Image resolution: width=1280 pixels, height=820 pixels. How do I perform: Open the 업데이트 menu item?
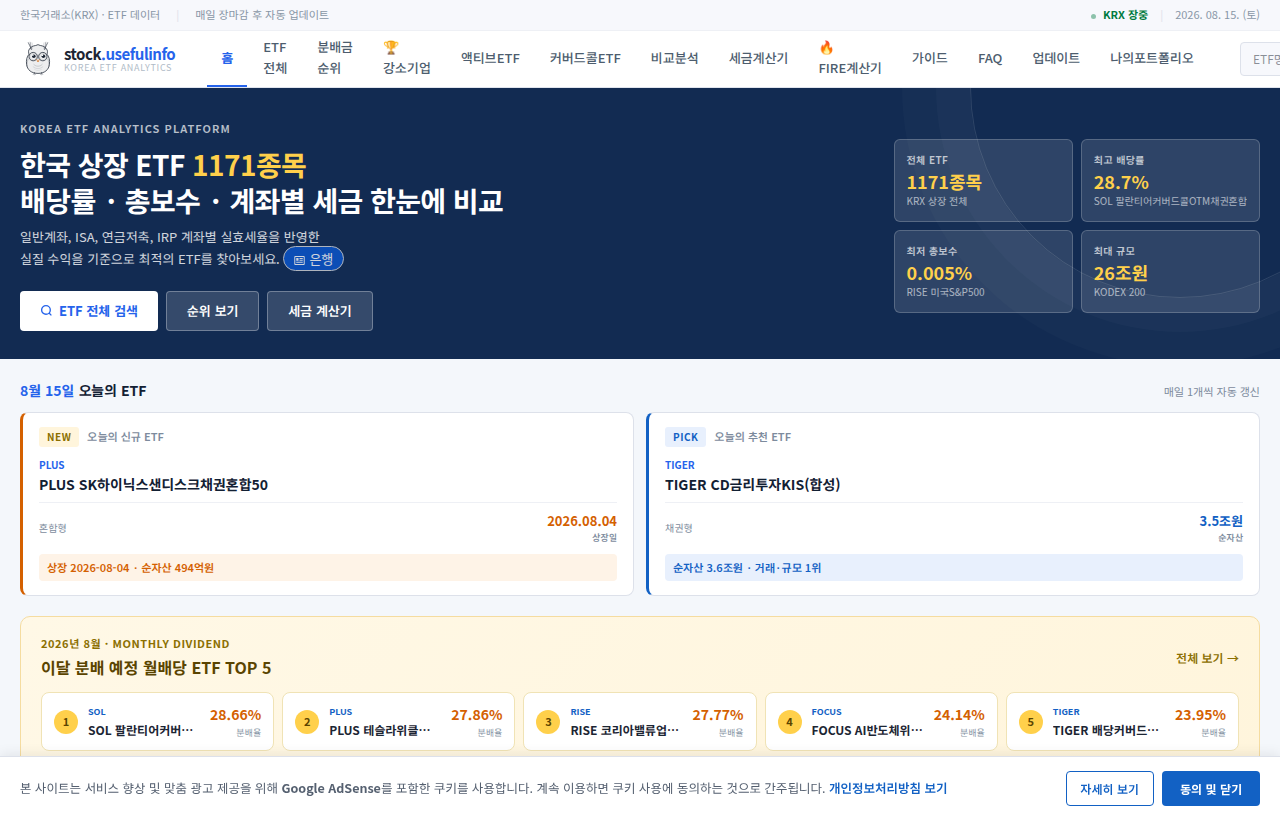(x=1056, y=58)
